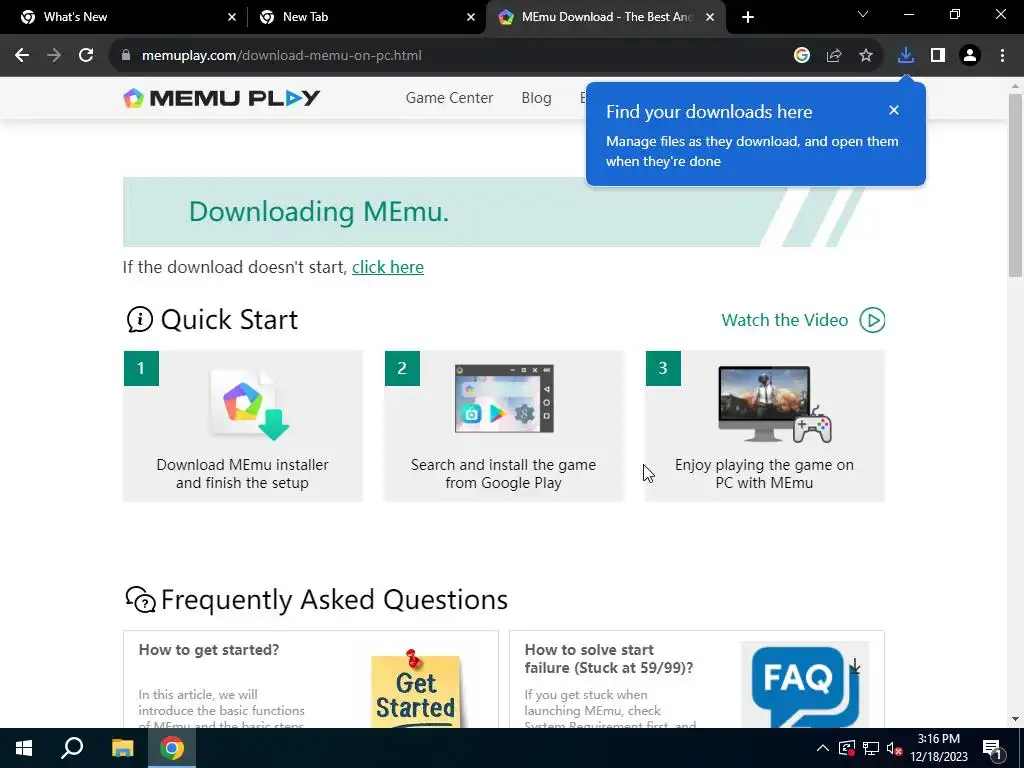Click the scrollbar down arrow
Screen dimensions: 1024x768
coord(1016,720)
